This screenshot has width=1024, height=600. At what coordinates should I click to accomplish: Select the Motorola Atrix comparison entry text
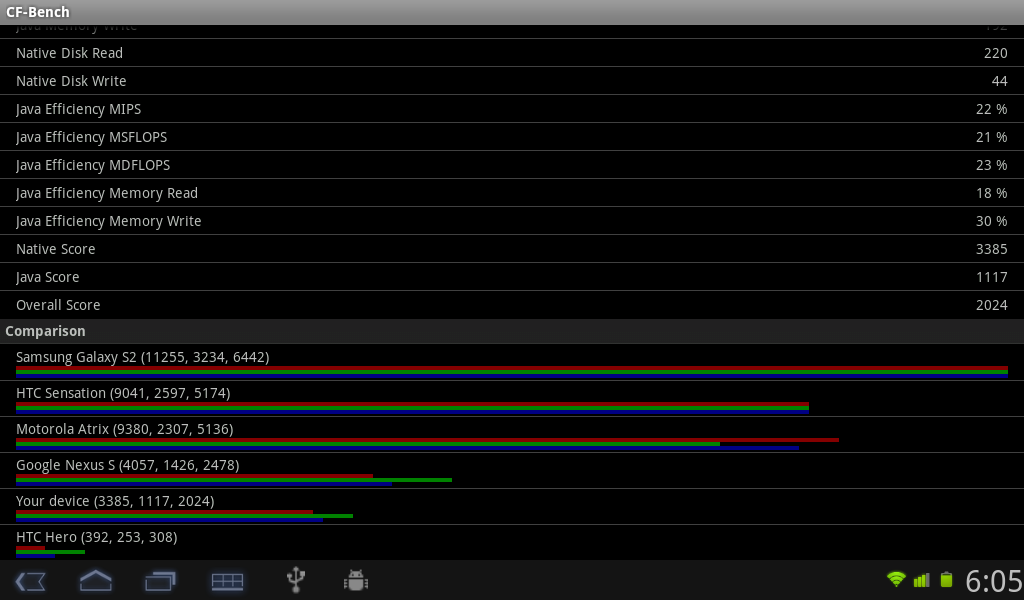124,429
